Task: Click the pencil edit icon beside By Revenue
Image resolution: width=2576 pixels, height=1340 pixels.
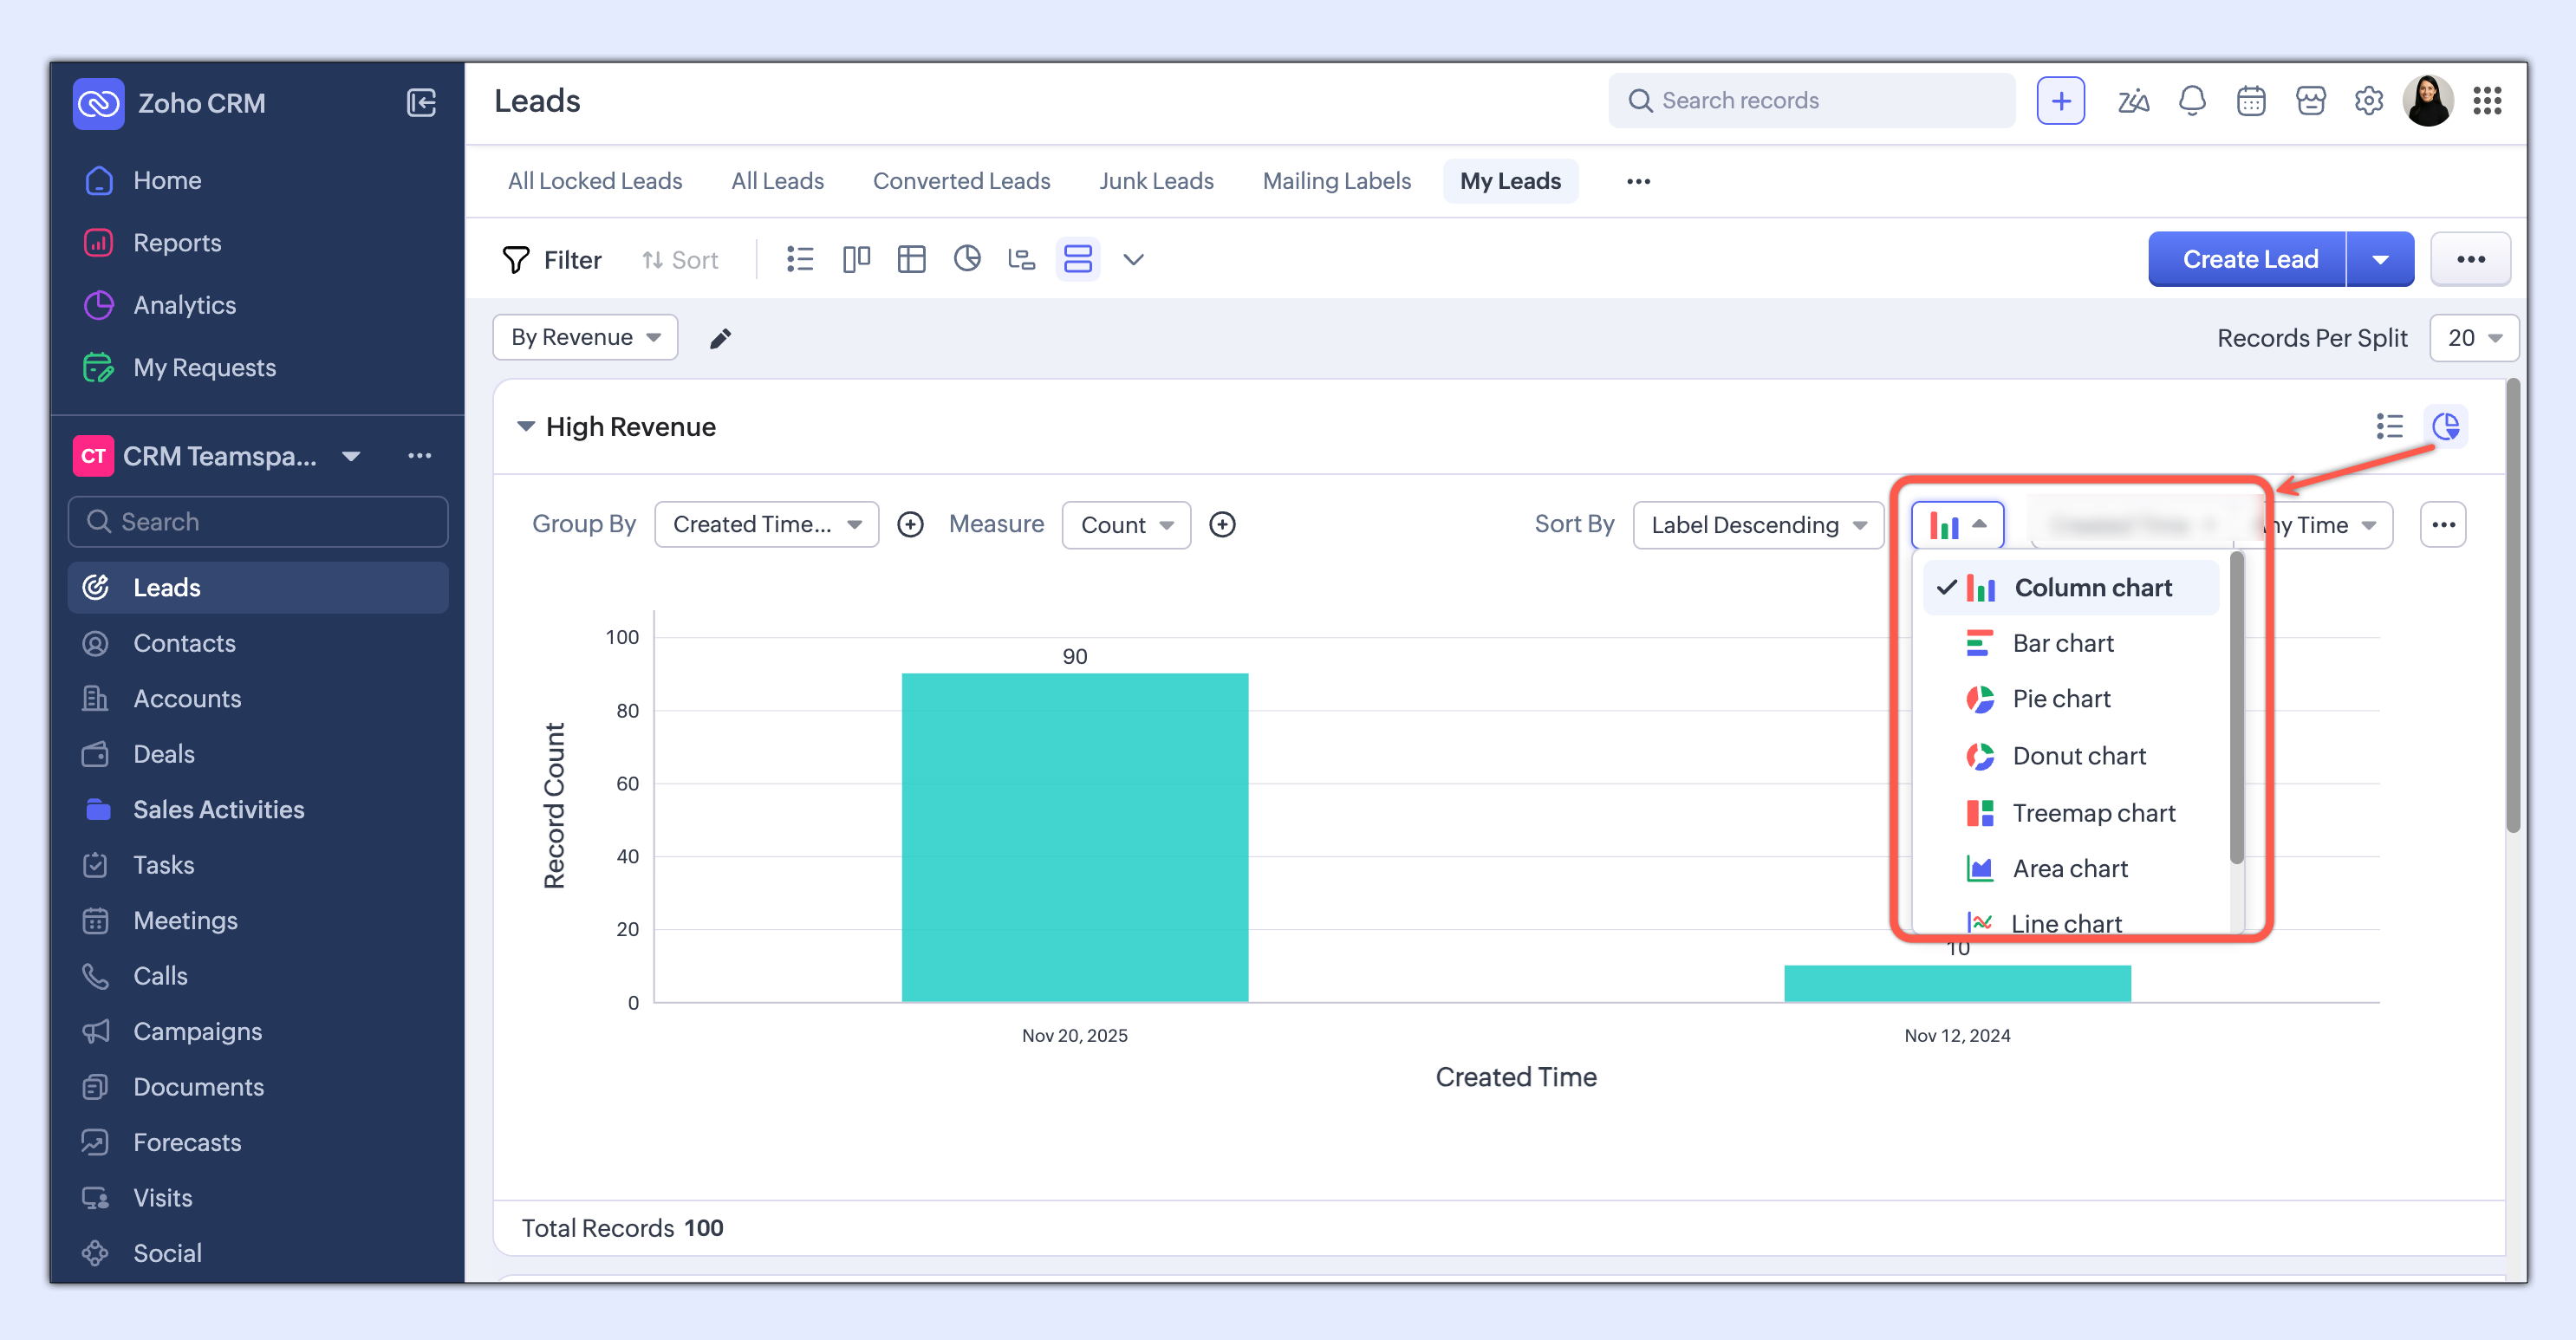Action: click(720, 339)
